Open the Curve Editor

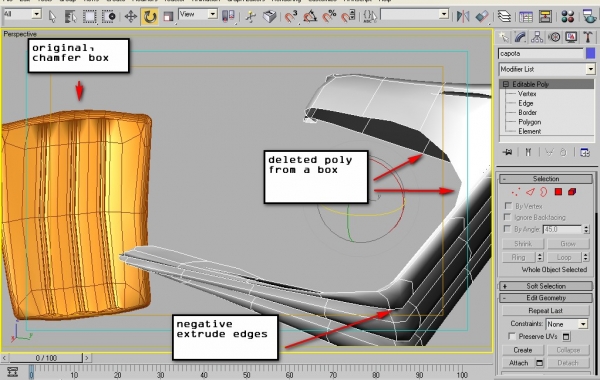click(x=526, y=16)
